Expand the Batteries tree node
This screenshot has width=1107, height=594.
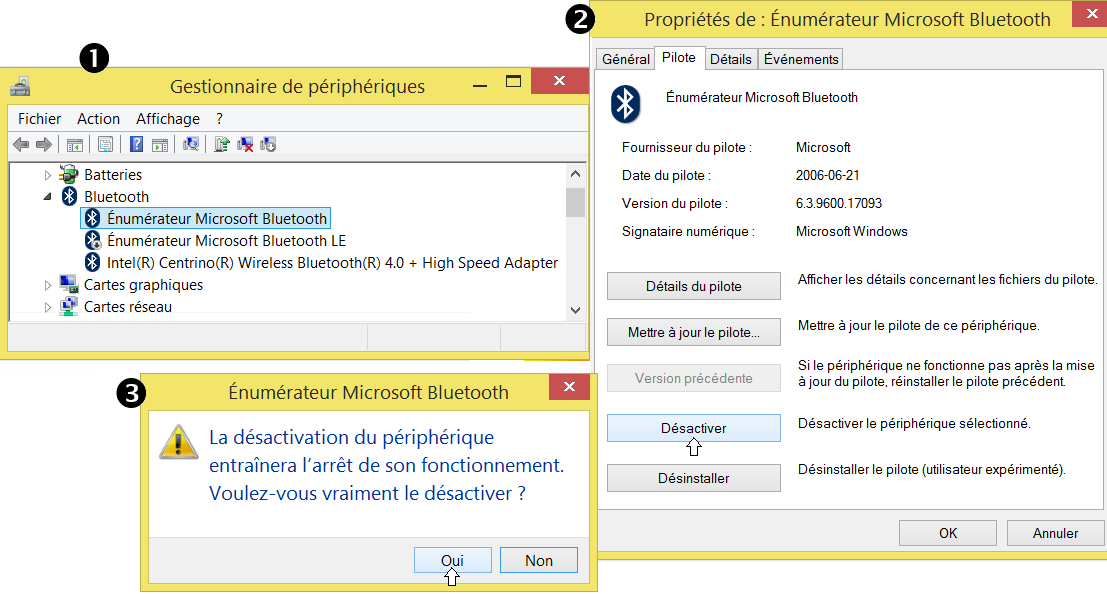tap(47, 175)
